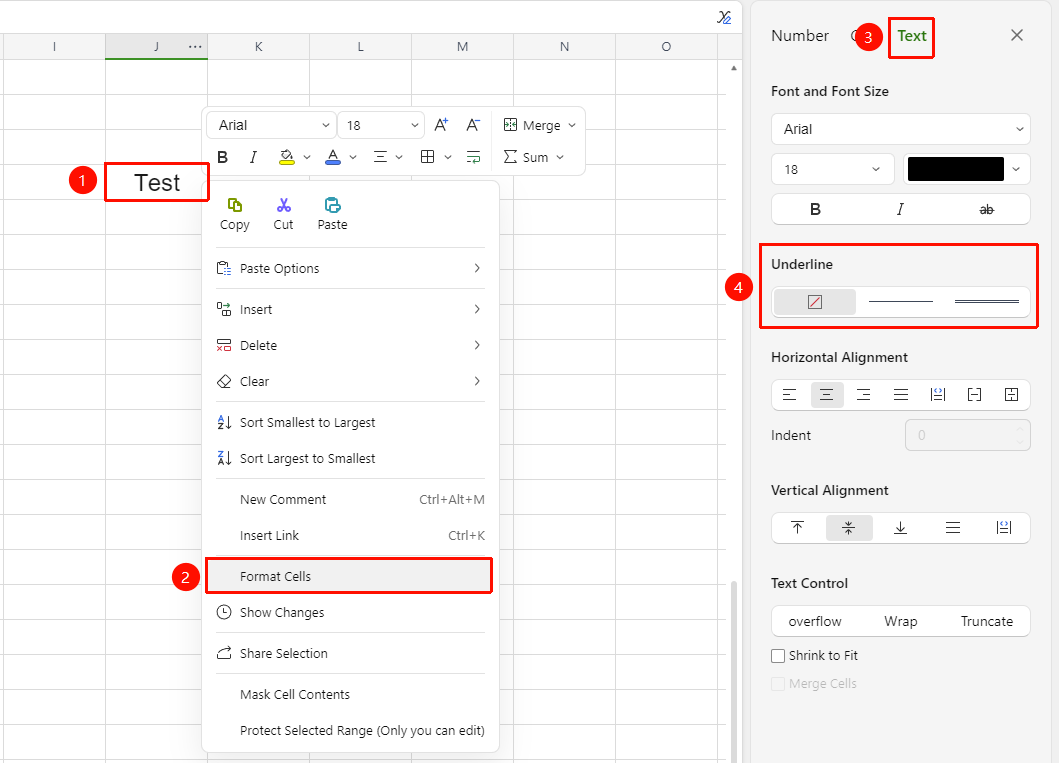The height and width of the screenshot is (763, 1059).
Task: Click the horizontal align icon in floating toolbar
Action: 381,157
